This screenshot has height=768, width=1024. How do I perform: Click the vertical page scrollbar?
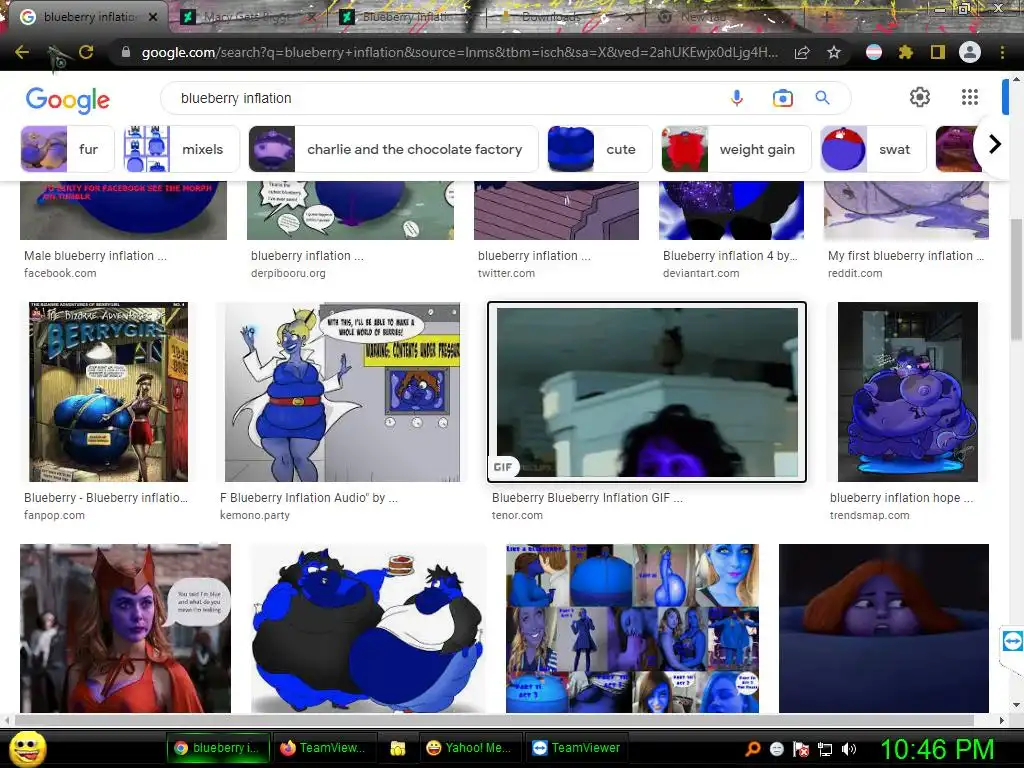click(1016, 279)
